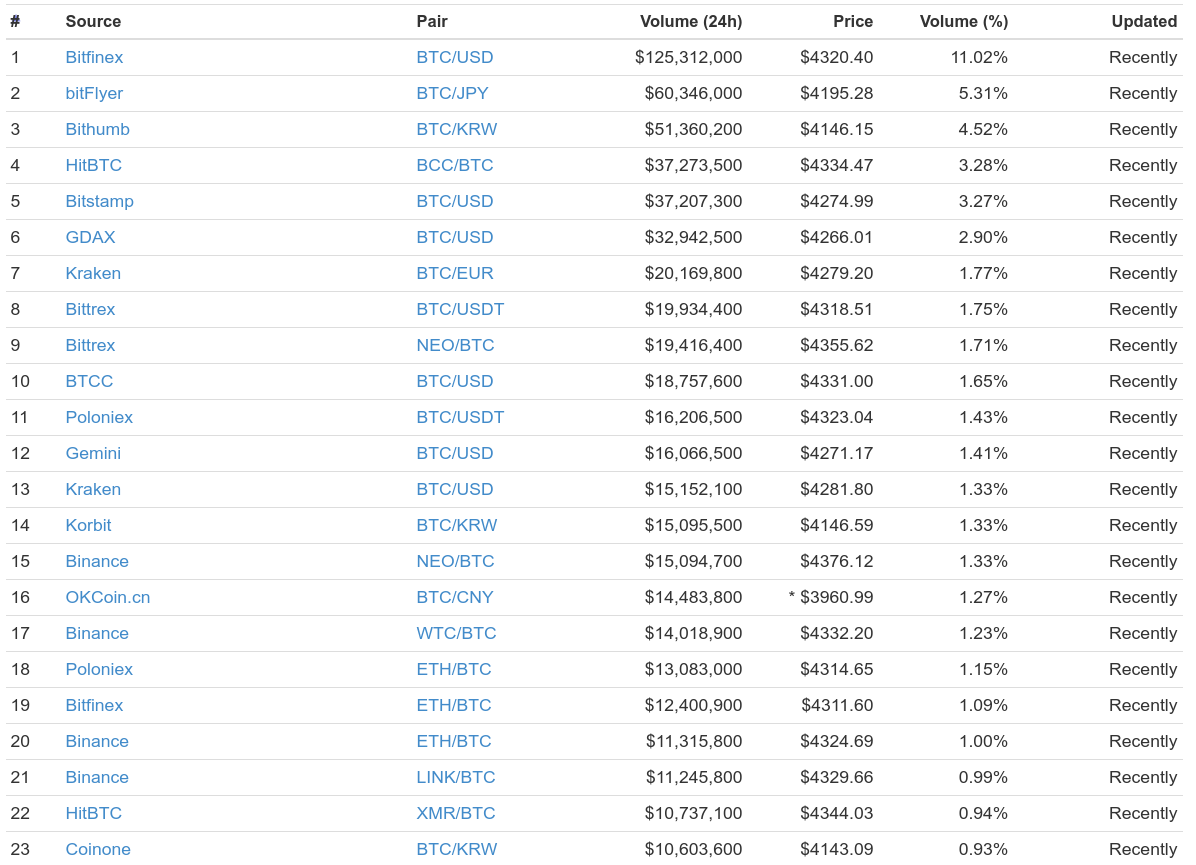The height and width of the screenshot is (865, 1196).
Task: Select the 11.02% volume share cell
Action: 979,57
